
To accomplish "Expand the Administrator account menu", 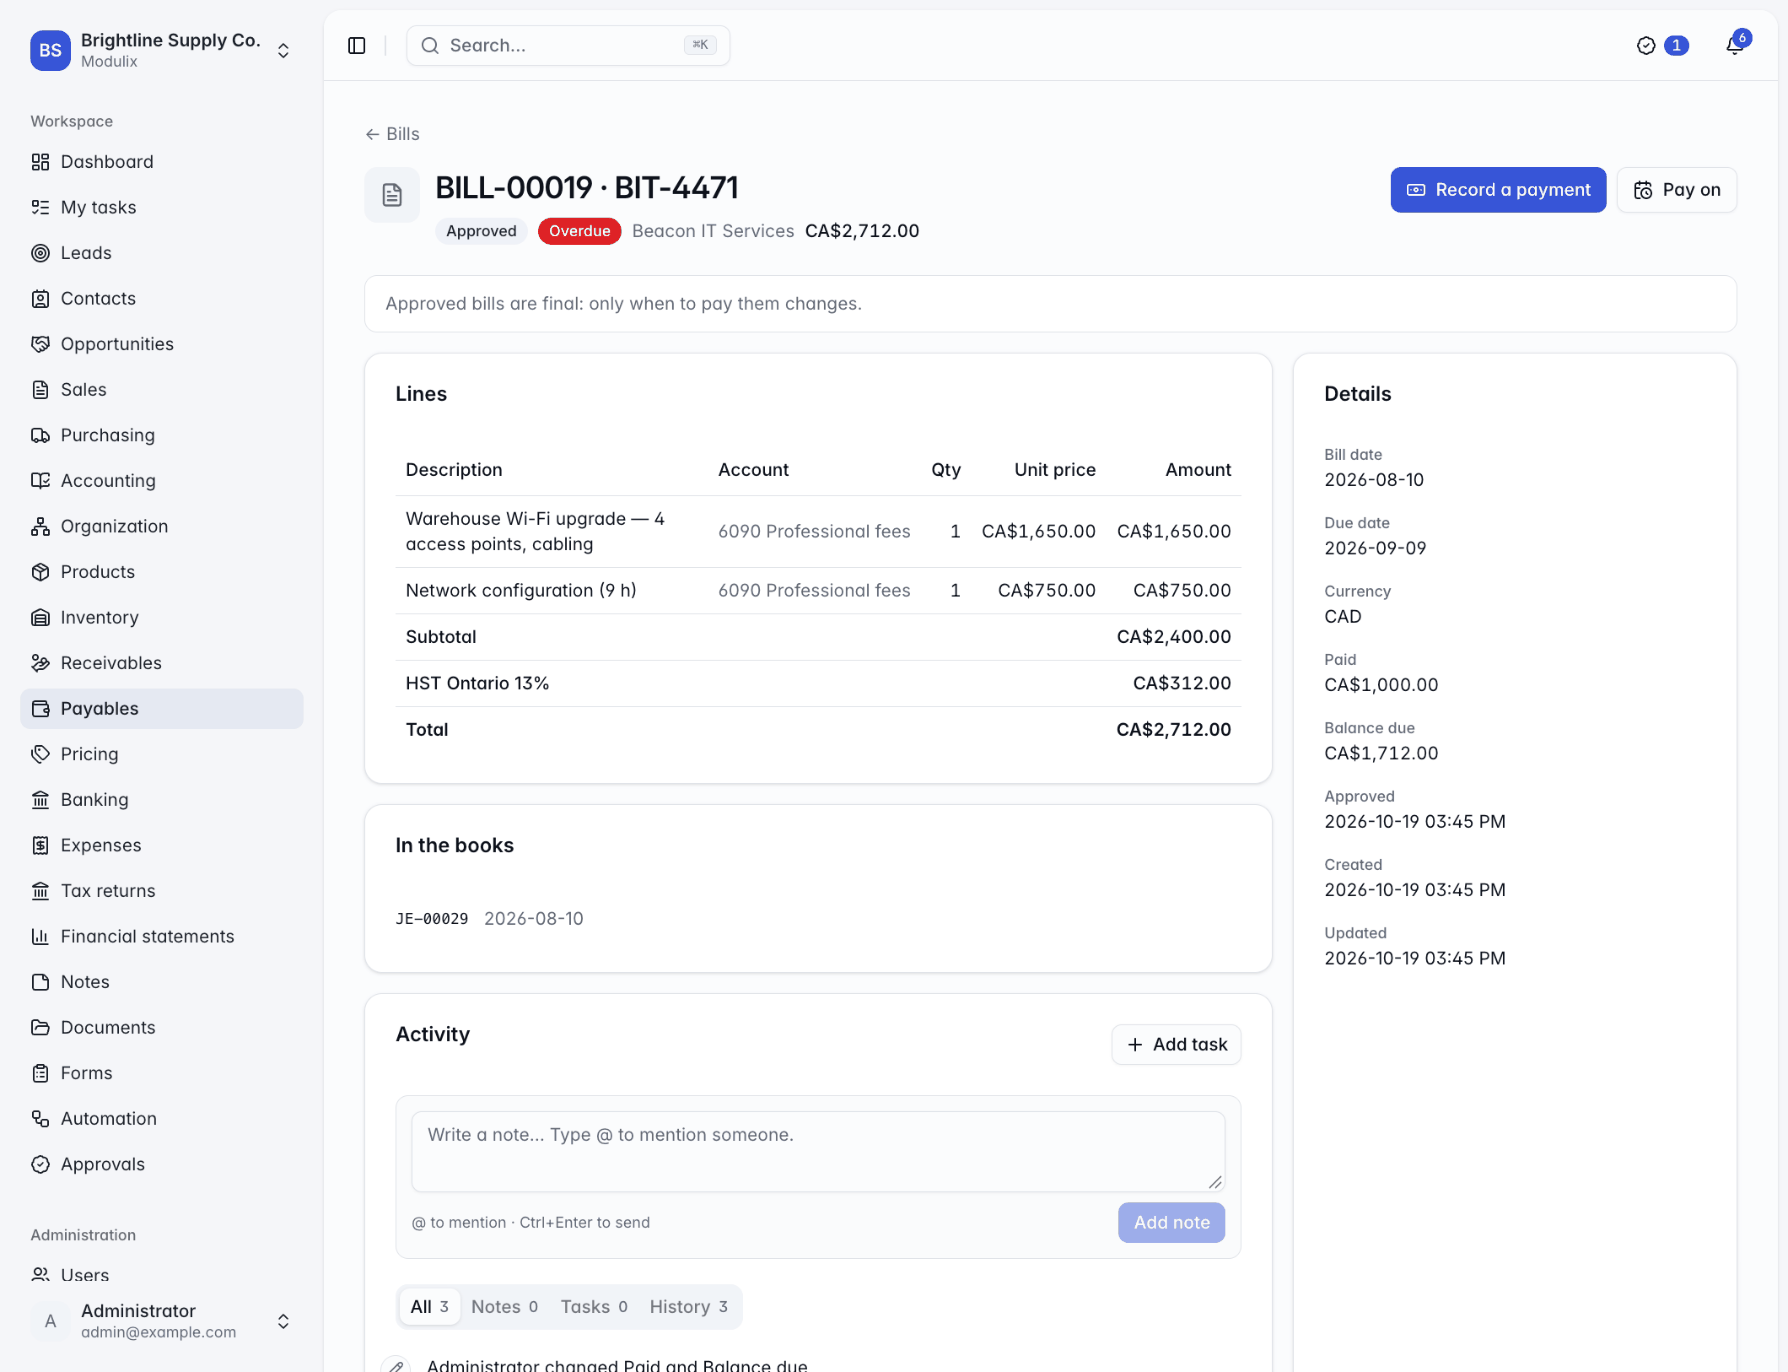I will point(161,1321).
